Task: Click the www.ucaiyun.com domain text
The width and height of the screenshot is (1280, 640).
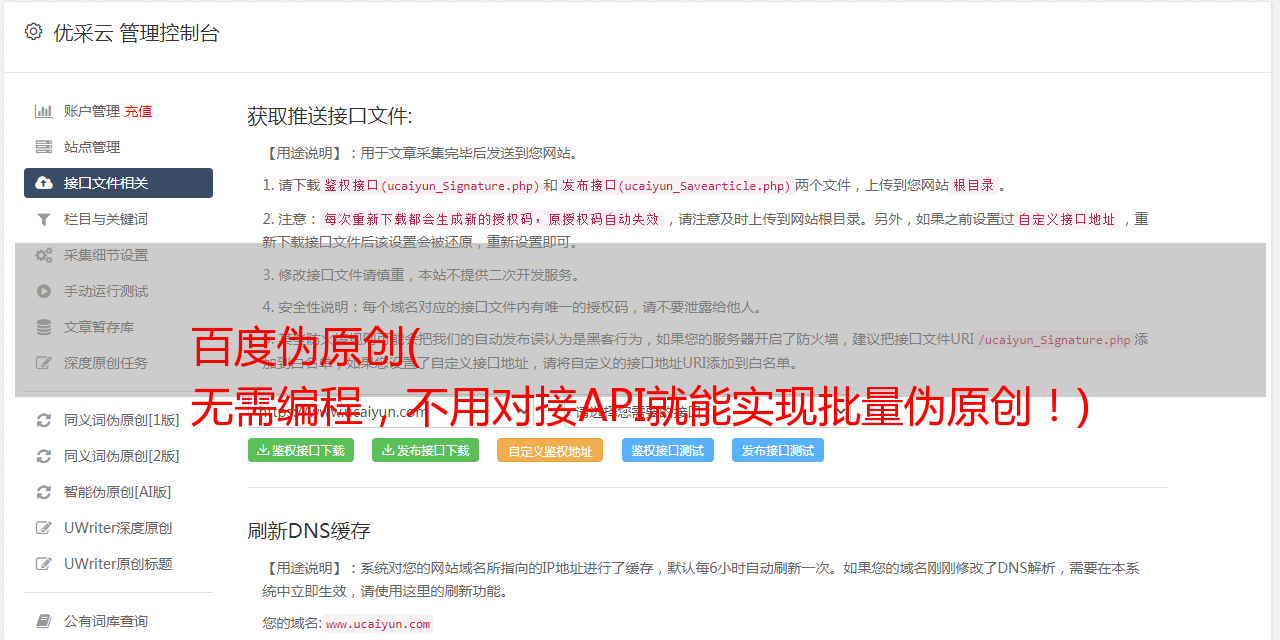Action: point(378,623)
